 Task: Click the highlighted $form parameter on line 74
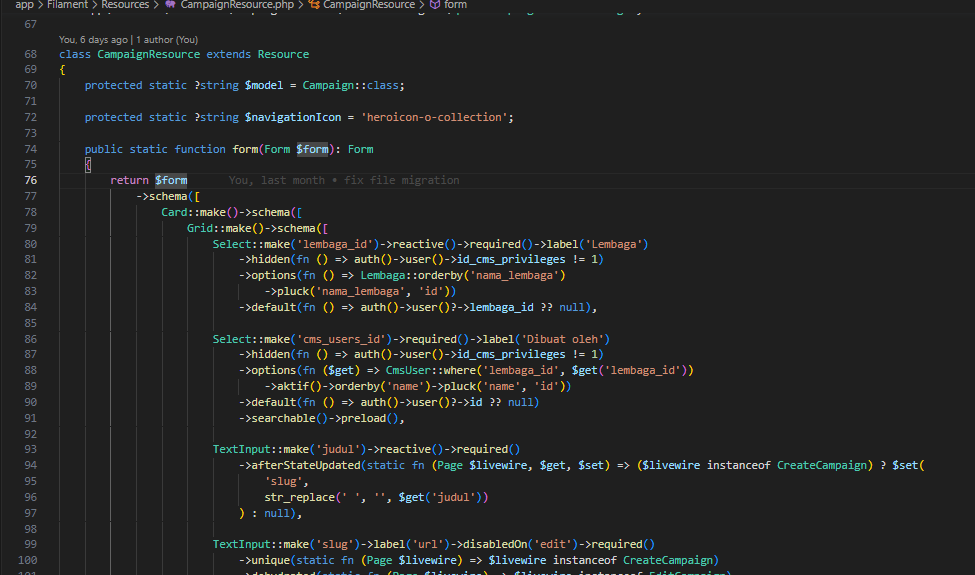point(312,149)
